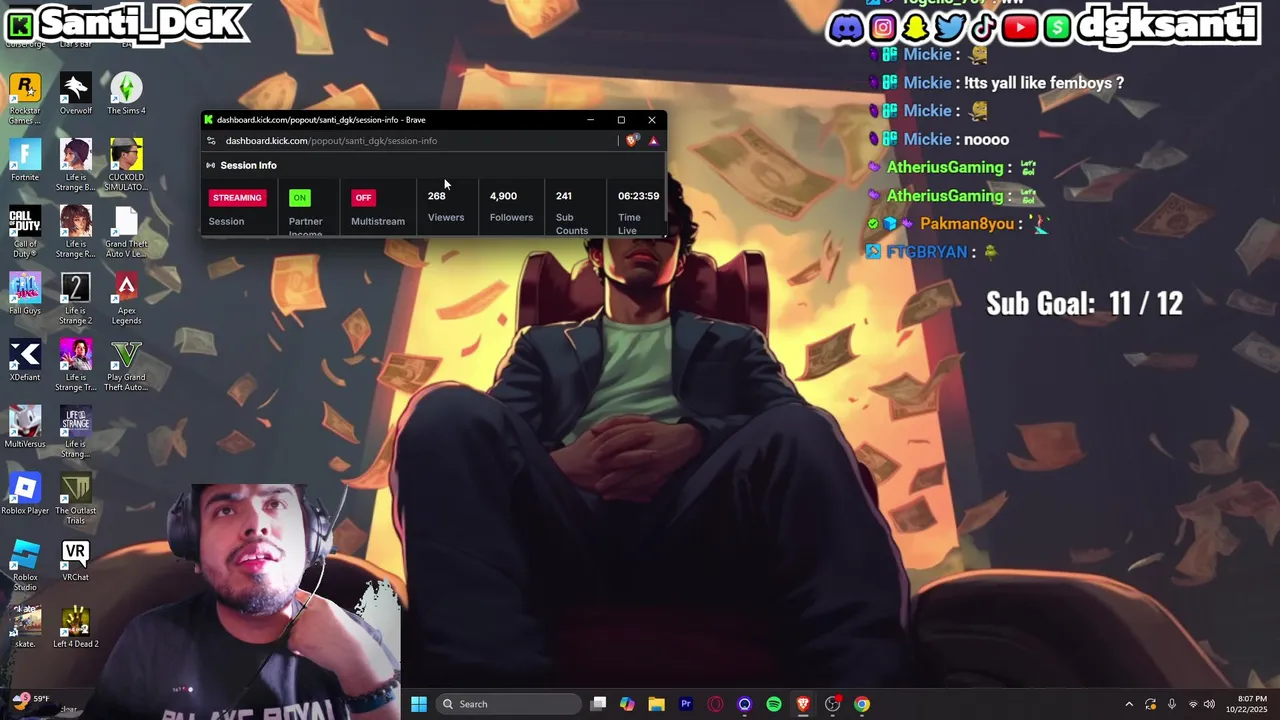Open the Rockstar Games Launcher desktop shortcut
1280x720 pixels.
25,99
